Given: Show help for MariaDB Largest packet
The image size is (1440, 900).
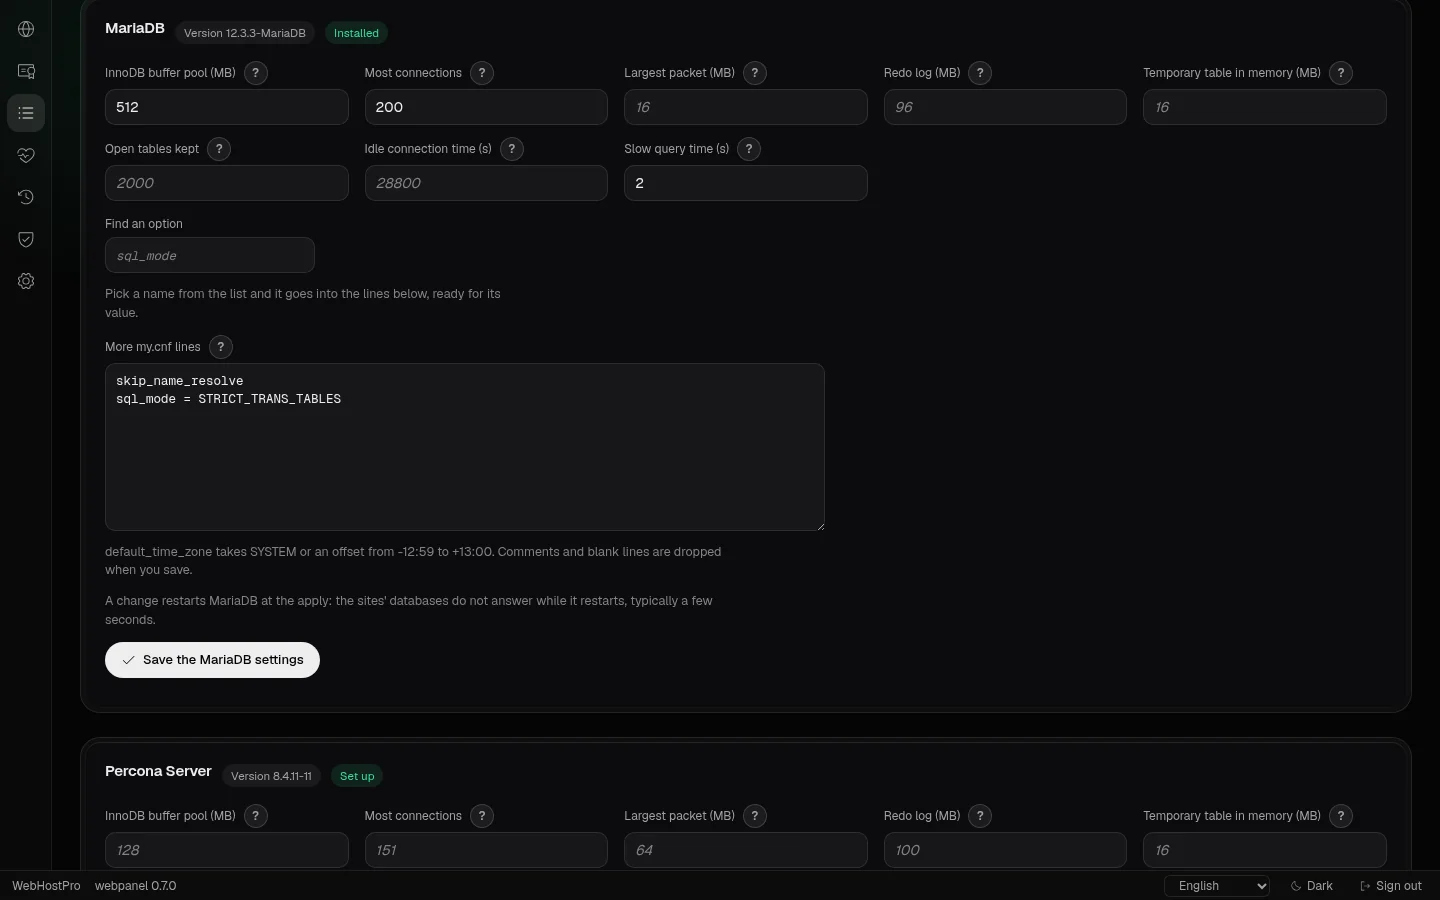Looking at the screenshot, I should tap(755, 73).
